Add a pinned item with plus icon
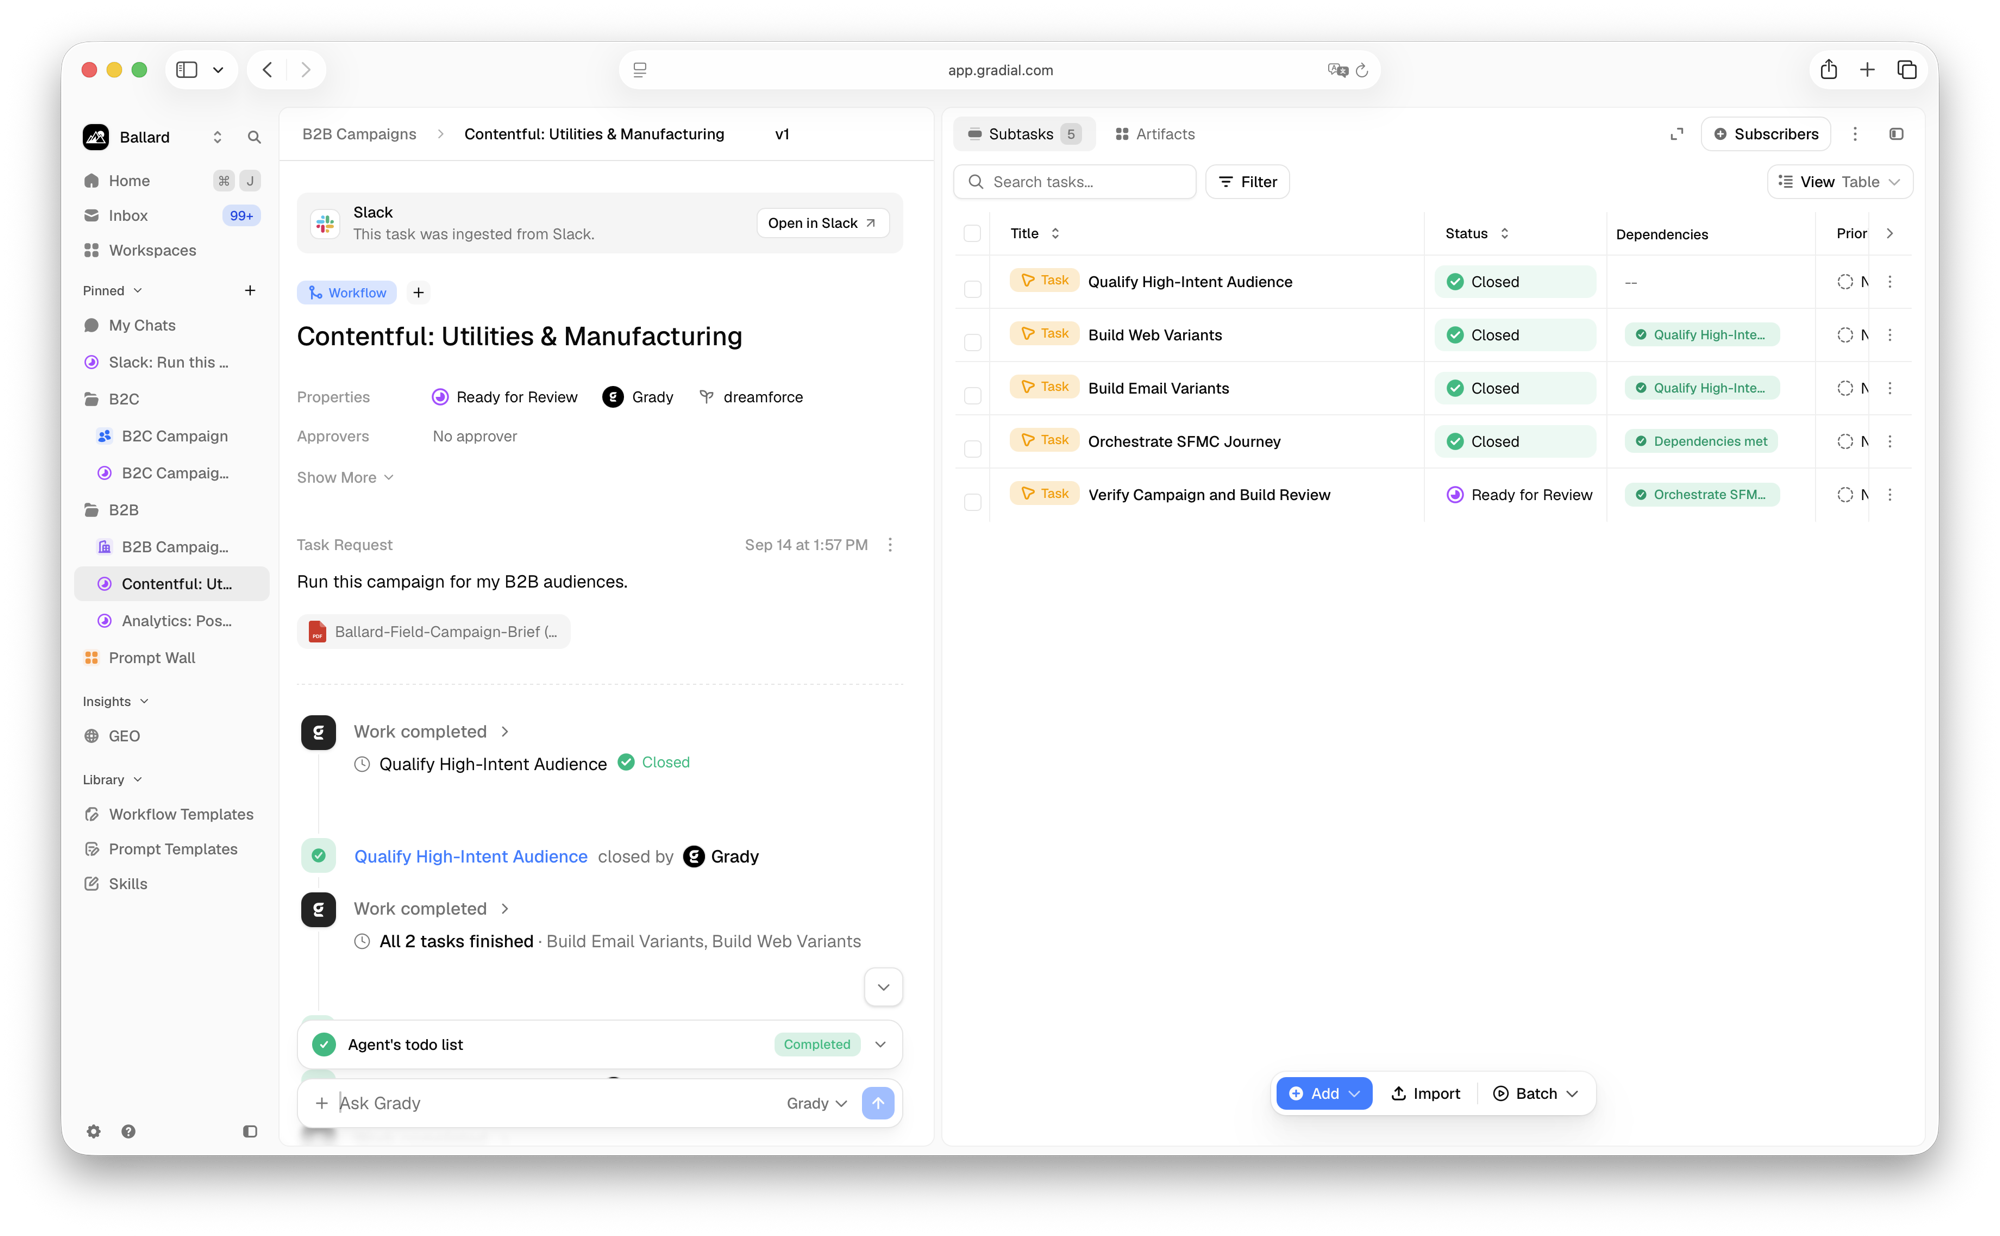Viewport: 2000px width, 1236px height. click(250, 290)
